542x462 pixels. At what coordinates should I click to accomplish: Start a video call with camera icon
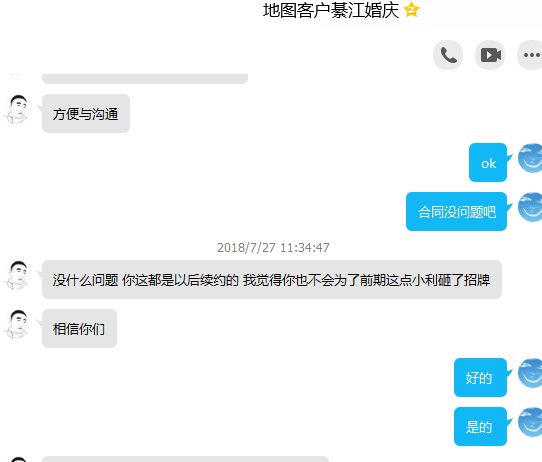[x=490, y=55]
